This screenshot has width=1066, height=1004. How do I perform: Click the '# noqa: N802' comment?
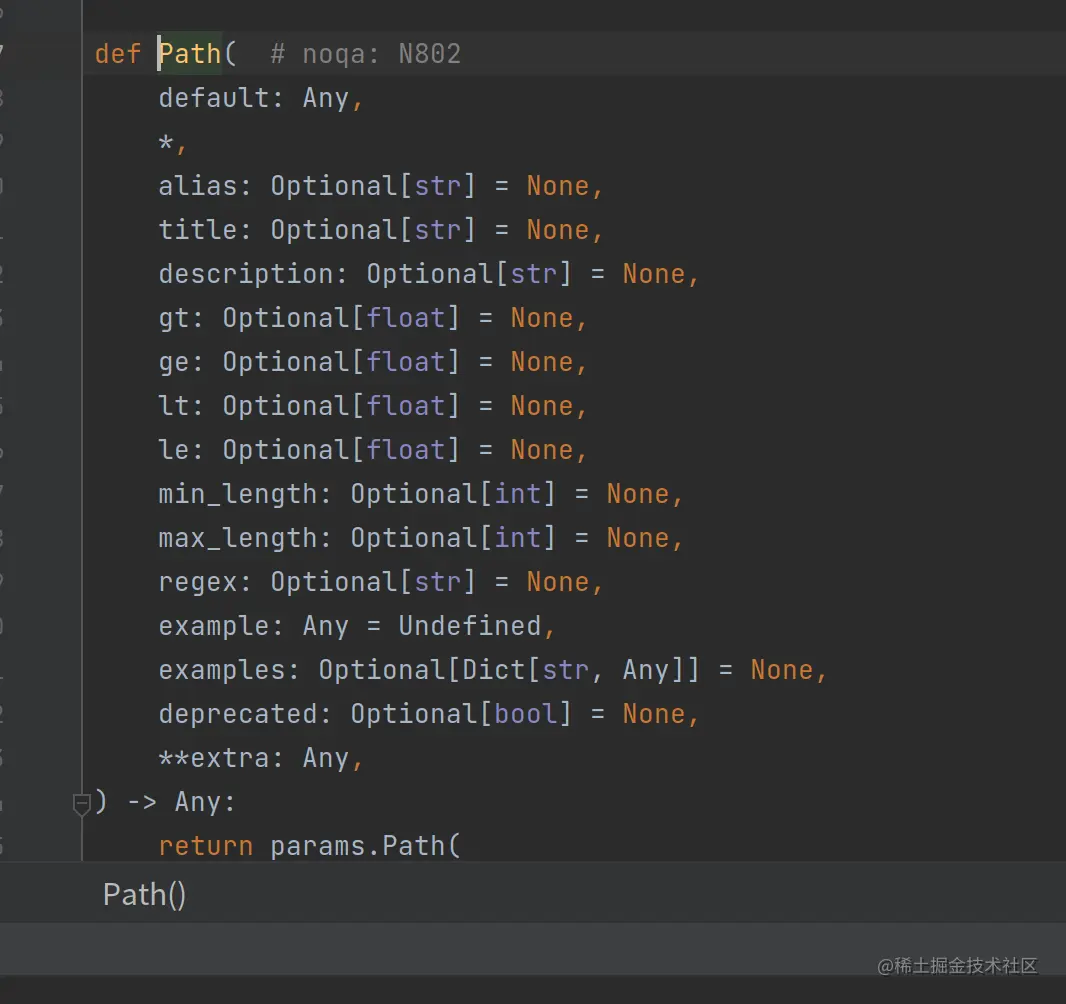[x=366, y=54]
